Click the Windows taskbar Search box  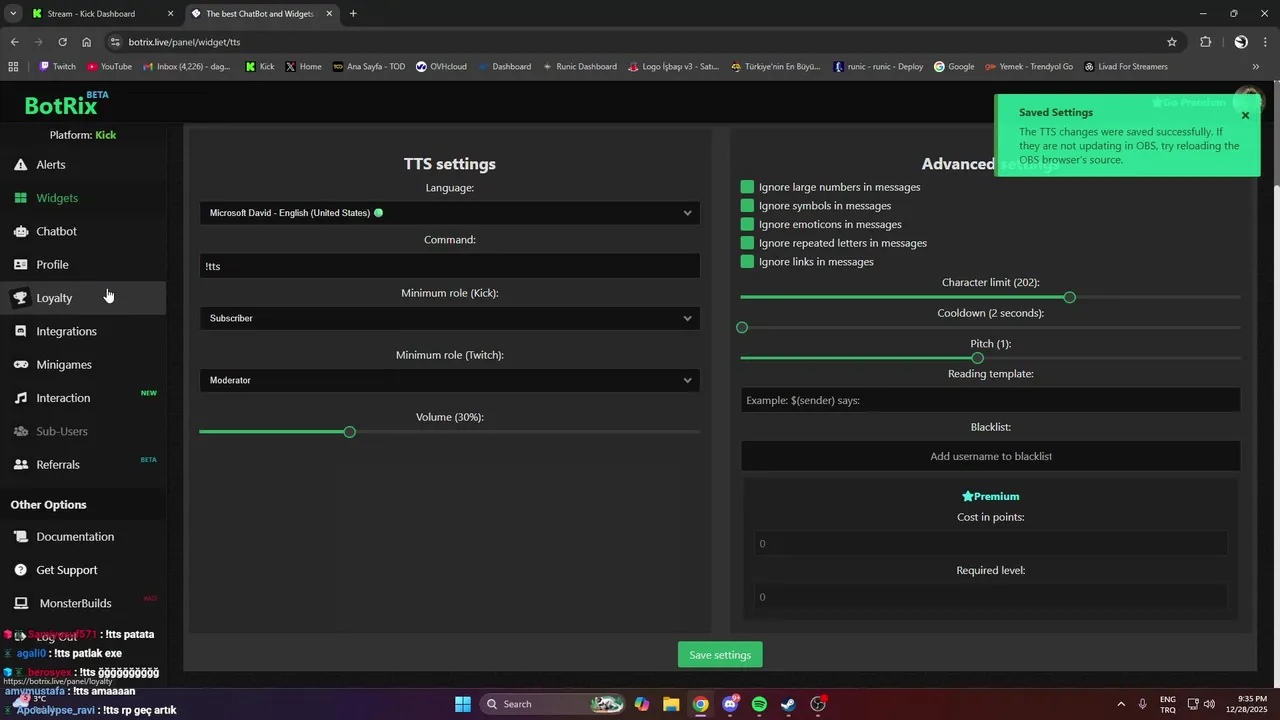[552, 704]
